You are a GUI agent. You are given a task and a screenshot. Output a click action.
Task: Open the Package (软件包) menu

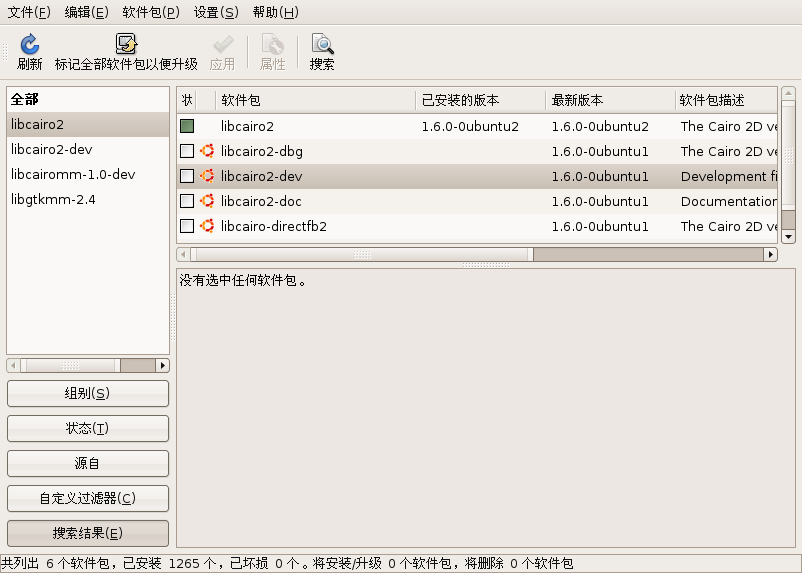(x=151, y=12)
